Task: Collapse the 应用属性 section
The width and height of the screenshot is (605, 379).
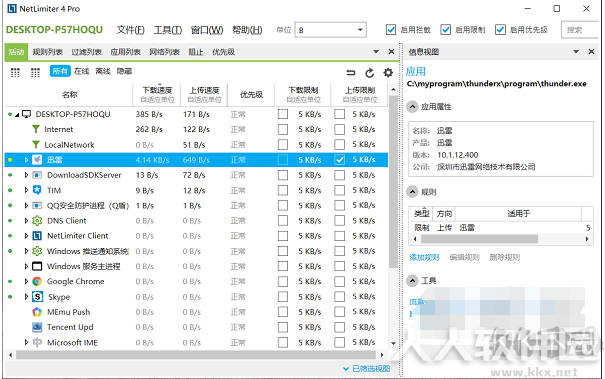Action: [412, 107]
